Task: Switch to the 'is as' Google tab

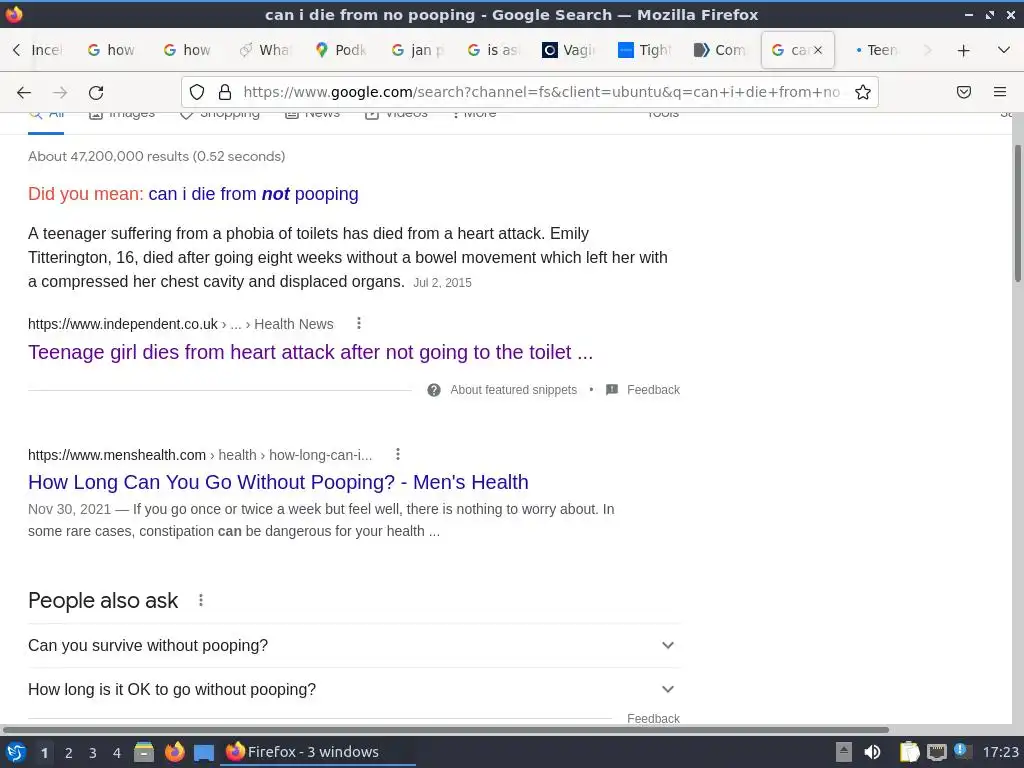Action: [x=493, y=50]
